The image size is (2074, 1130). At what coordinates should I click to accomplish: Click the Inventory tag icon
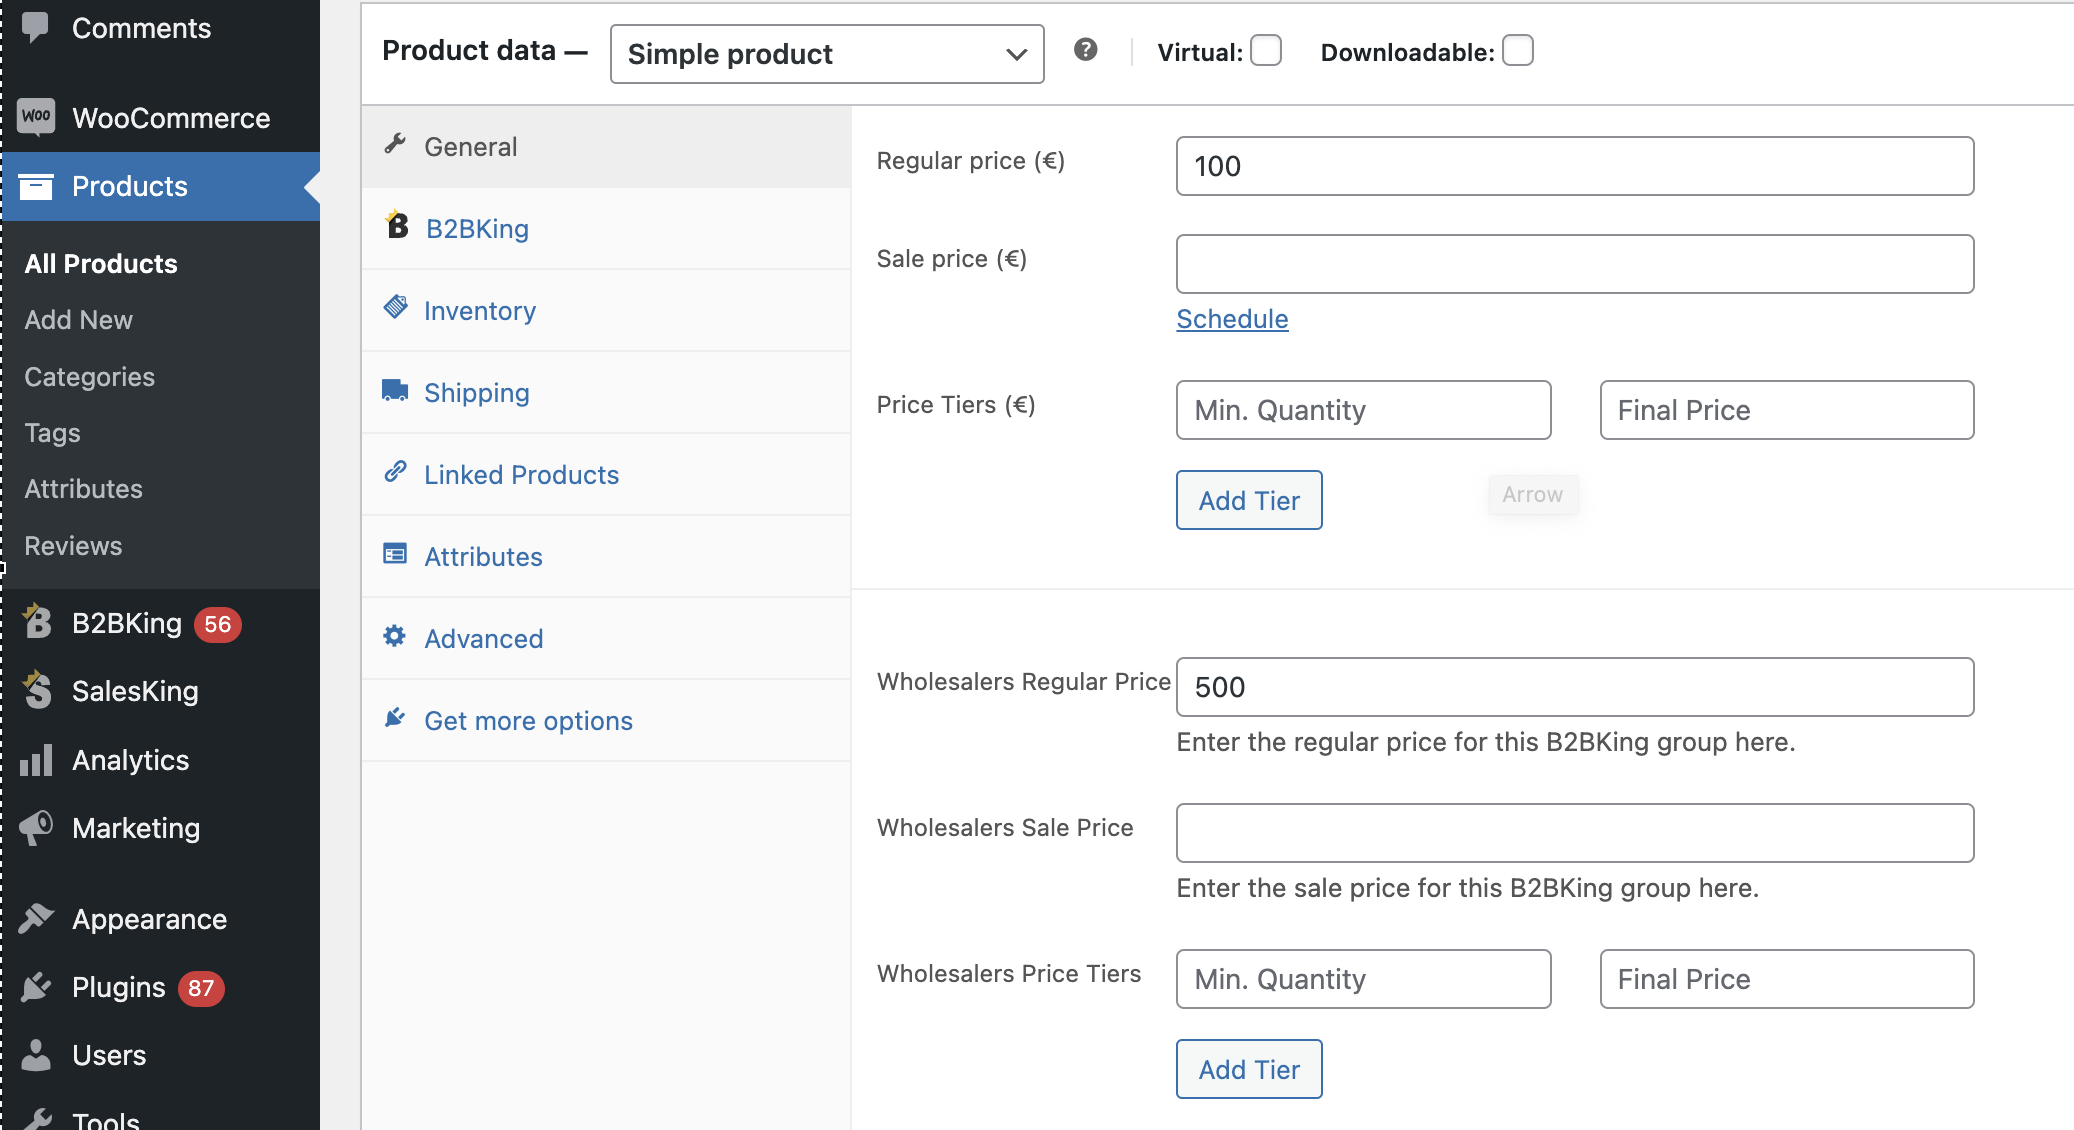pyautogui.click(x=396, y=307)
